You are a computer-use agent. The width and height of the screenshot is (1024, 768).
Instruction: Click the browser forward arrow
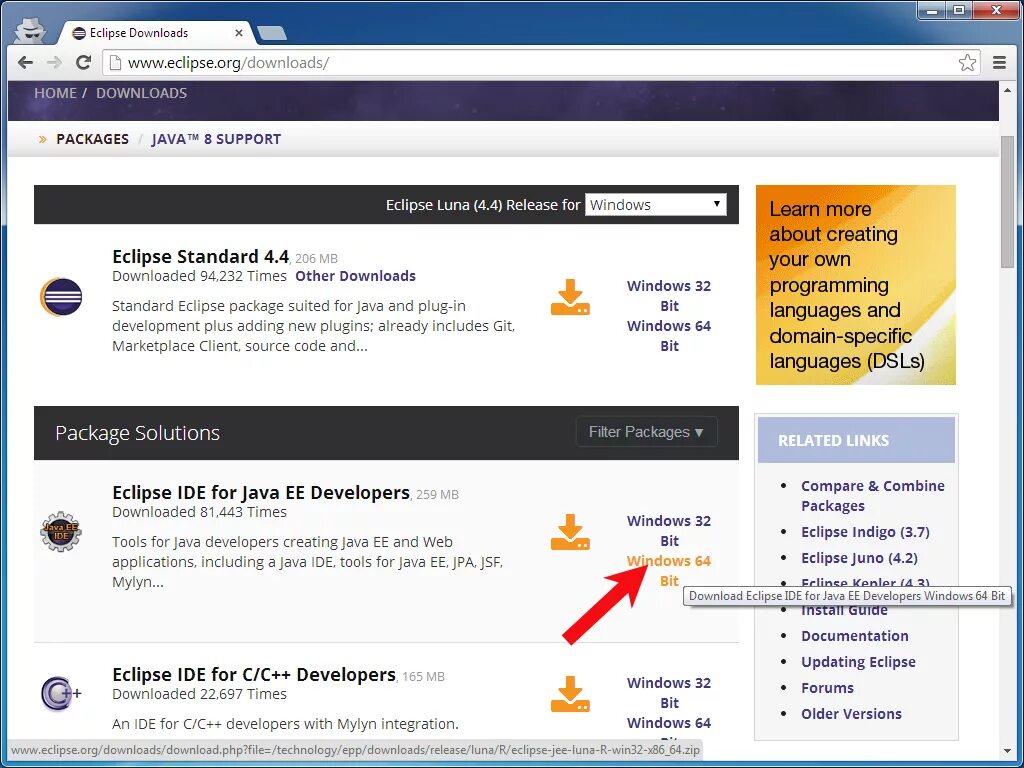[x=54, y=63]
